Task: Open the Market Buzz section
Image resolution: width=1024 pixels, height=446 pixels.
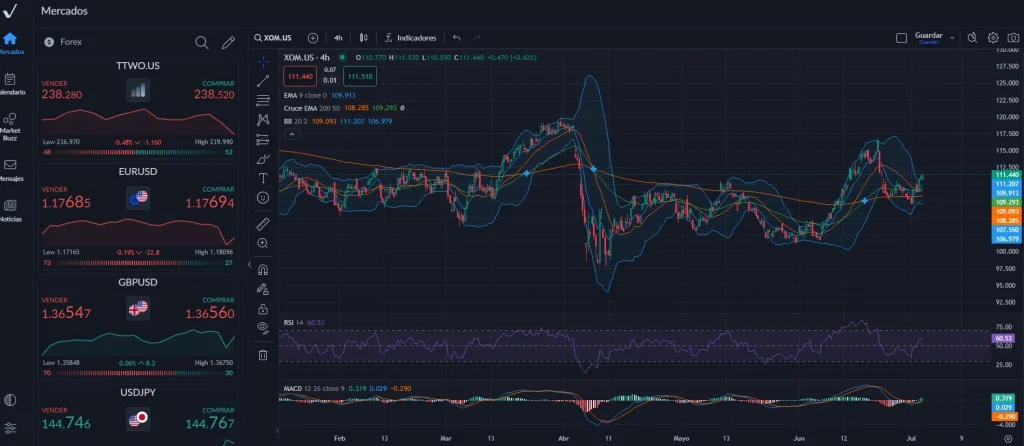Action: pos(10,126)
